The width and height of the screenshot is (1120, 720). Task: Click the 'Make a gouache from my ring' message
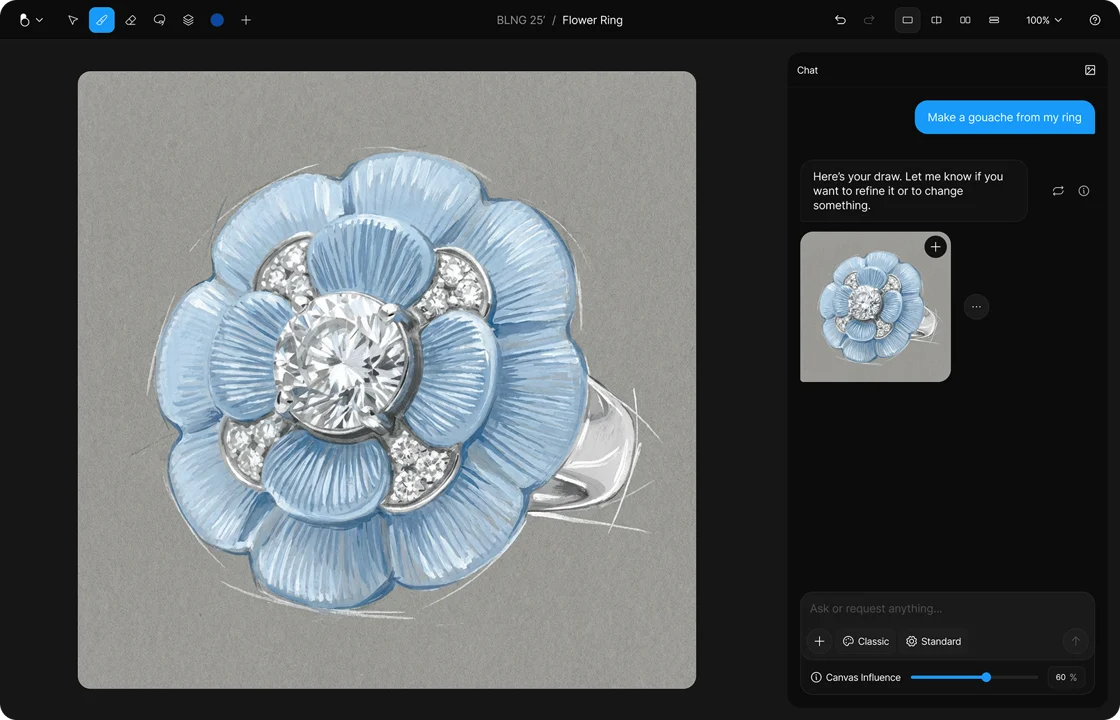(x=1004, y=117)
